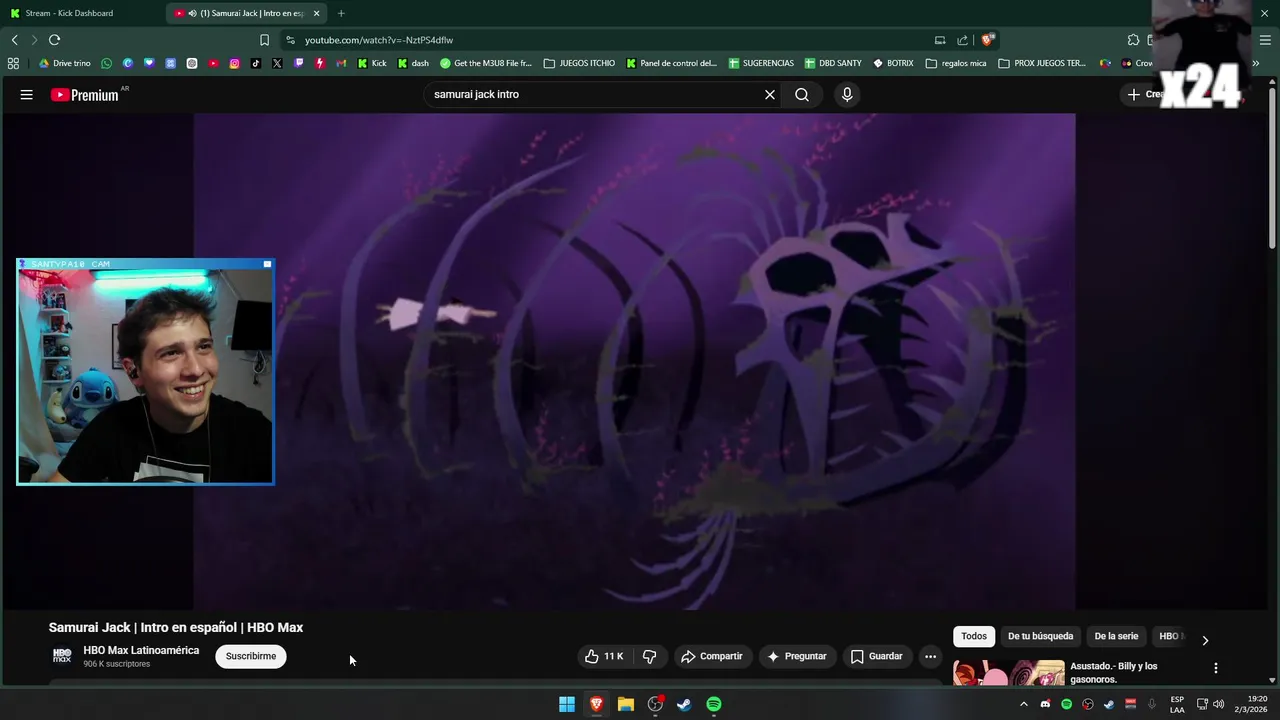Like the video showing 11 K
Screen dimensions: 1280x720
[x=604, y=656]
